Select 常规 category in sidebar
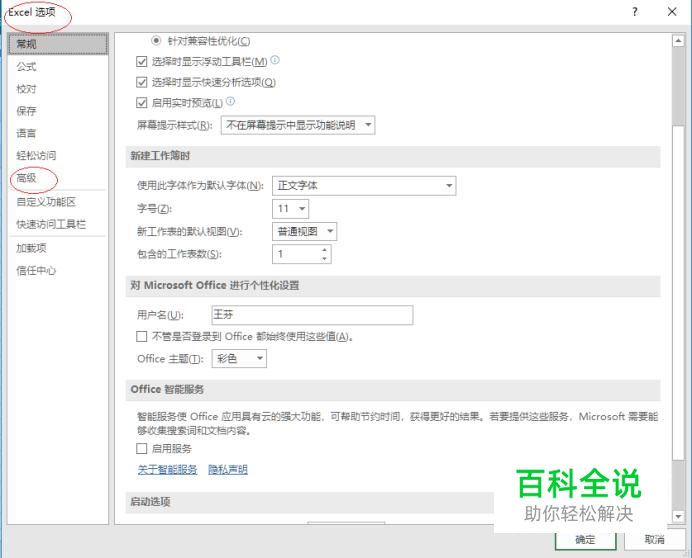Screen dimensions: 692x558 click(58, 44)
